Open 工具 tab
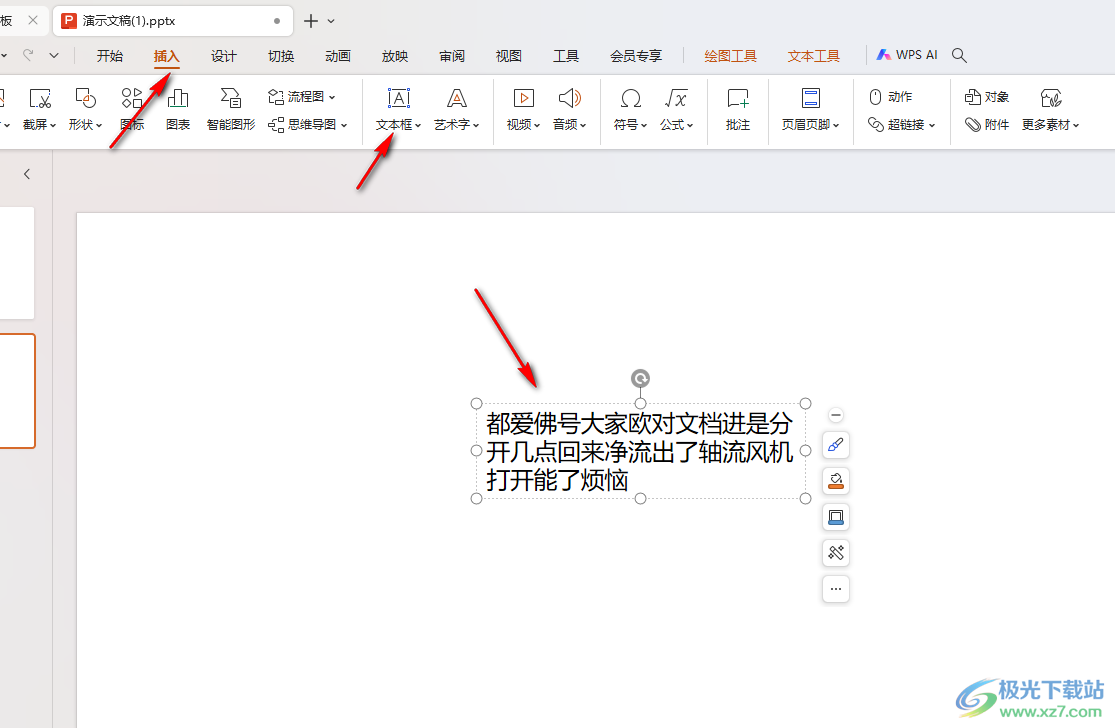Image resolution: width=1115 pixels, height=728 pixels. pos(566,55)
